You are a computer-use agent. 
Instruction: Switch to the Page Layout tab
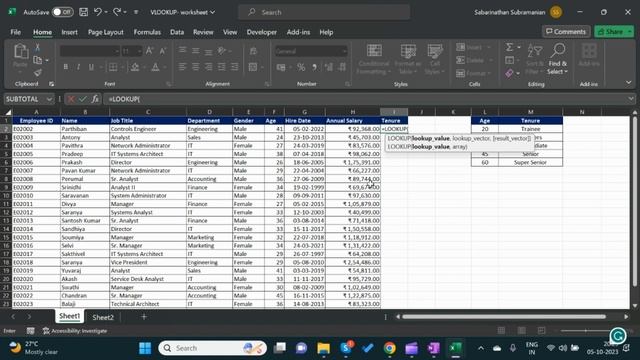[105, 32]
